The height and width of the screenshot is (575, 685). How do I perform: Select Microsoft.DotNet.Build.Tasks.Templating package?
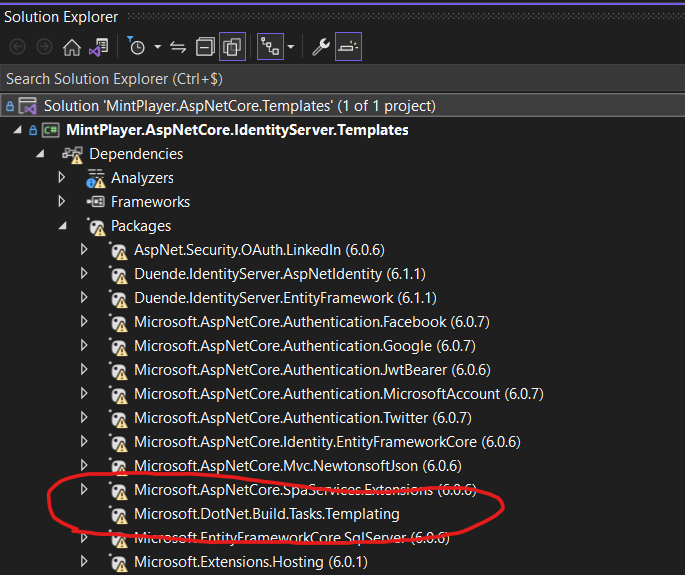(x=266, y=514)
